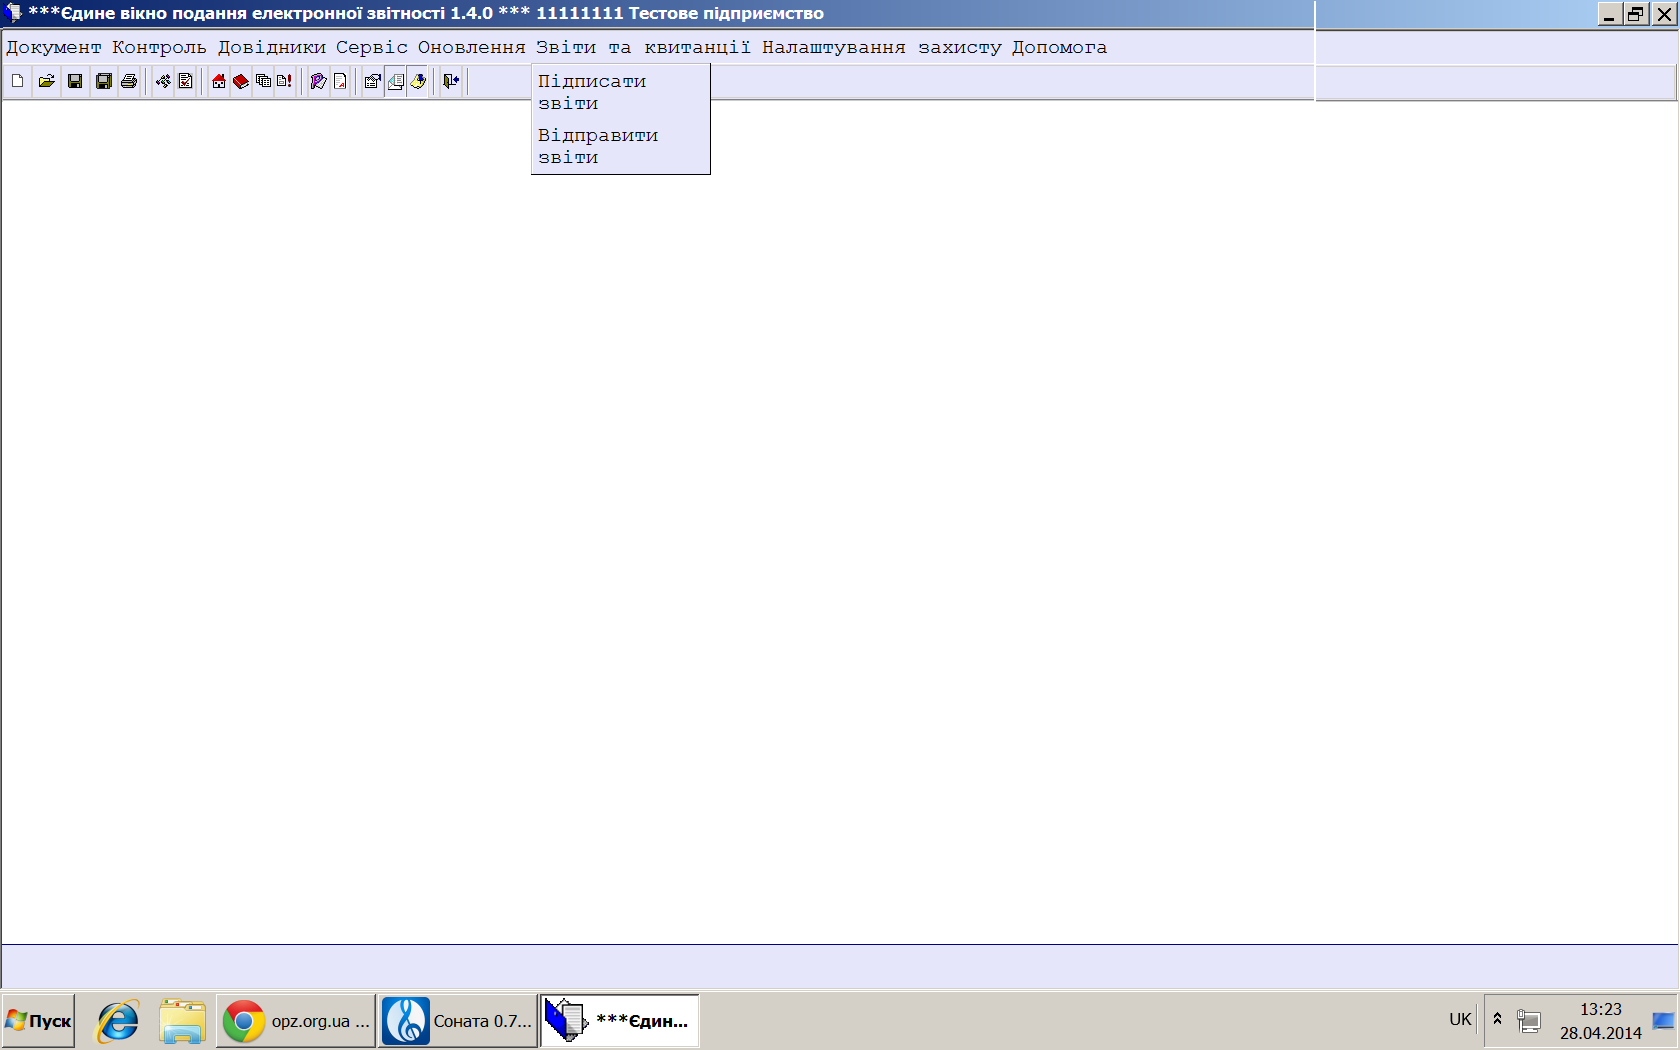
Task: Click the red house icon in toolbar
Action: pyautogui.click(x=218, y=81)
